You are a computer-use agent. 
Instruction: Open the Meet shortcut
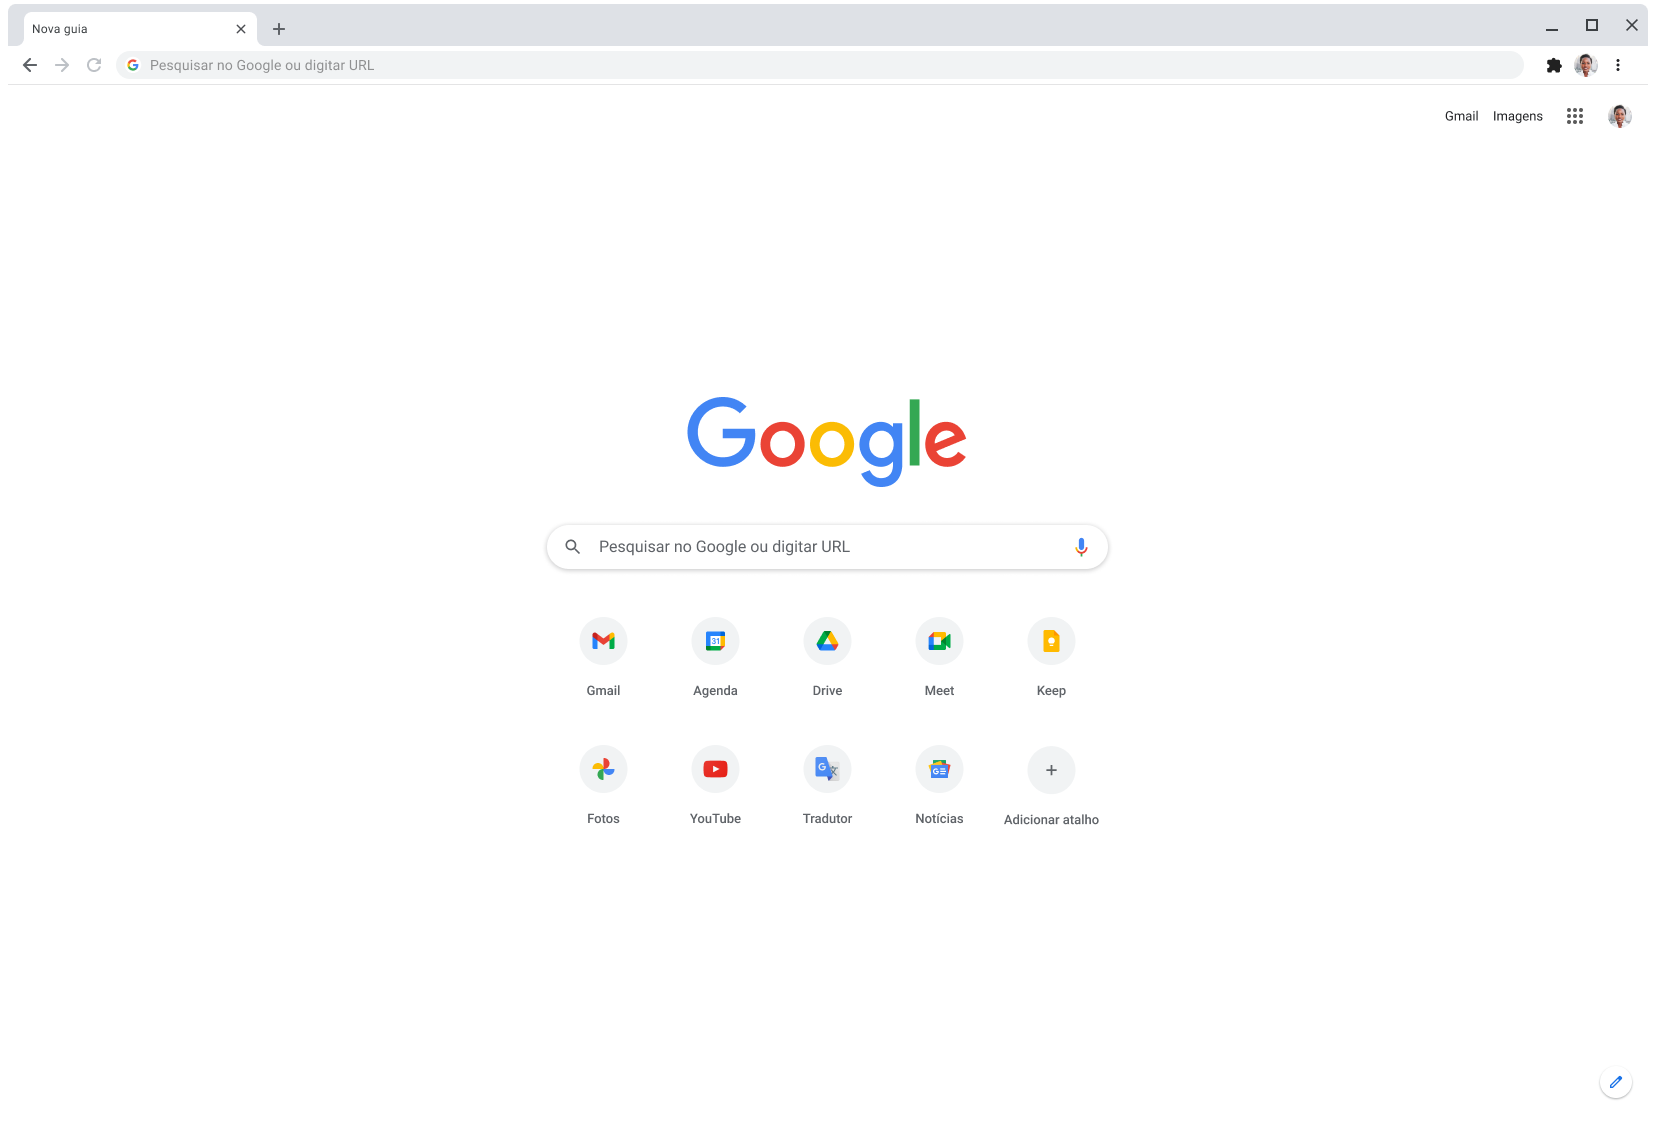point(939,641)
